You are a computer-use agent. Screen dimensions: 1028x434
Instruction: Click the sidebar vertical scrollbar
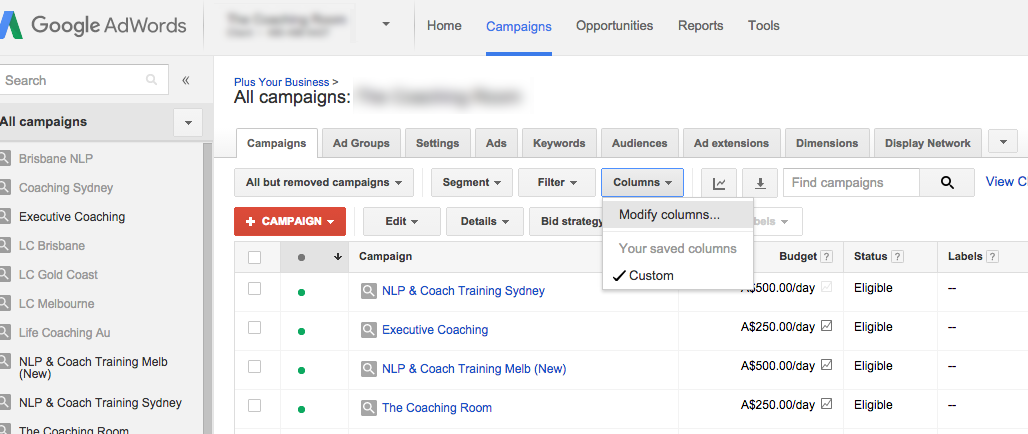click(207, 288)
